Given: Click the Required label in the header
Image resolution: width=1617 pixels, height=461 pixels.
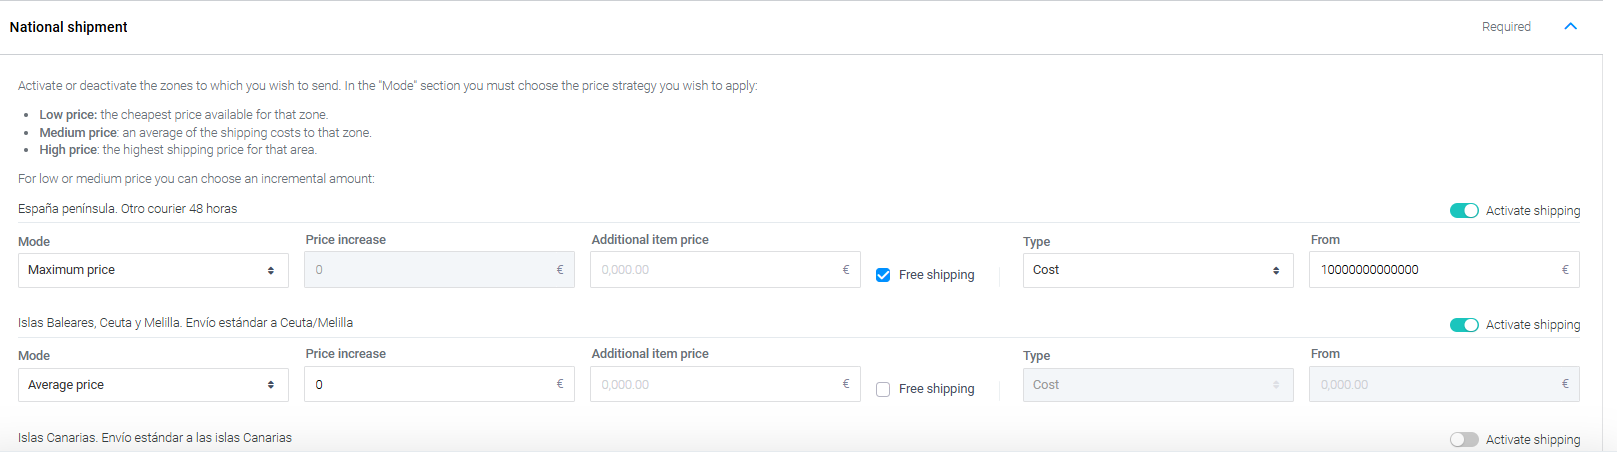Looking at the screenshot, I should coord(1506,27).
